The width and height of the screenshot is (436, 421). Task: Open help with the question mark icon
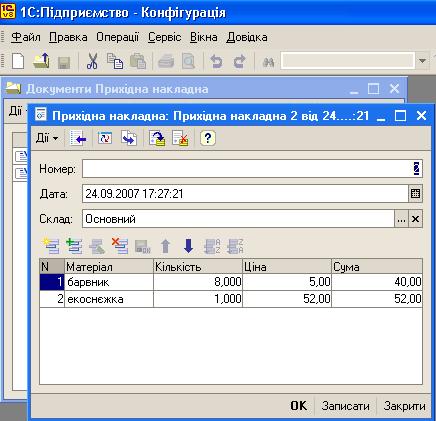pos(208,138)
